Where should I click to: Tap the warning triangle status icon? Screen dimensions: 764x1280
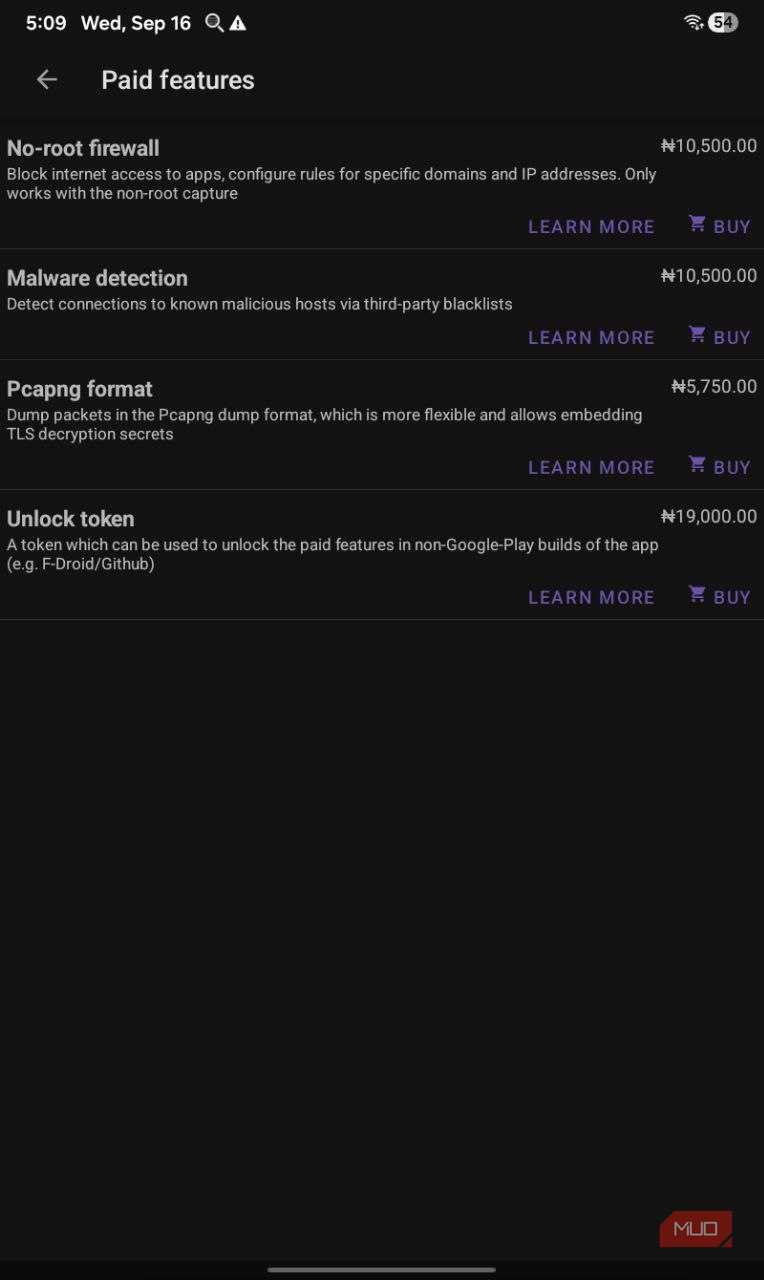pos(238,23)
